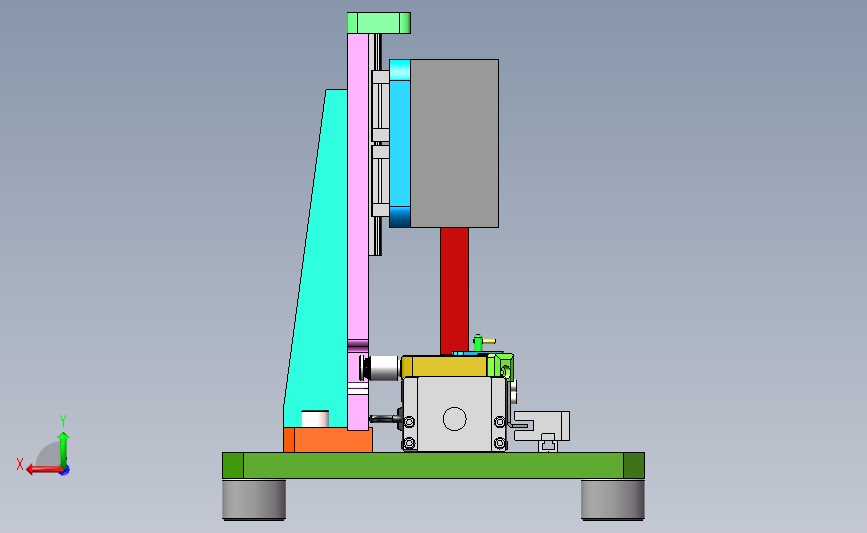This screenshot has height=533, width=867.
Task: Select the lowest gray linear guide carriage
Action: [x=380, y=181]
